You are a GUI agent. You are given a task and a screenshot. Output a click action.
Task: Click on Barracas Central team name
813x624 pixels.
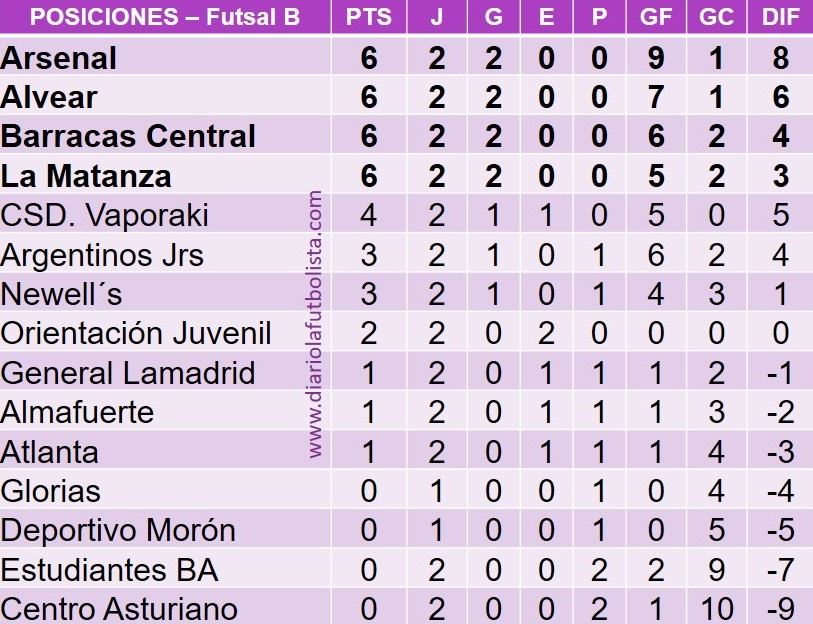[x=128, y=136]
